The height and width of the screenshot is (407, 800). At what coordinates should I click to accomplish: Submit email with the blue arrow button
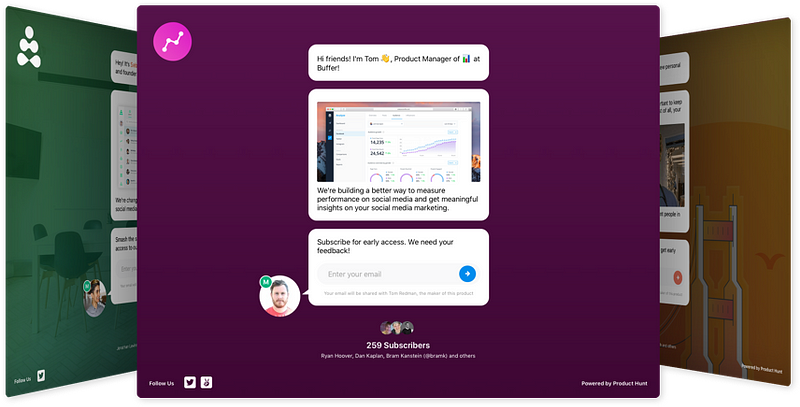(x=467, y=274)
